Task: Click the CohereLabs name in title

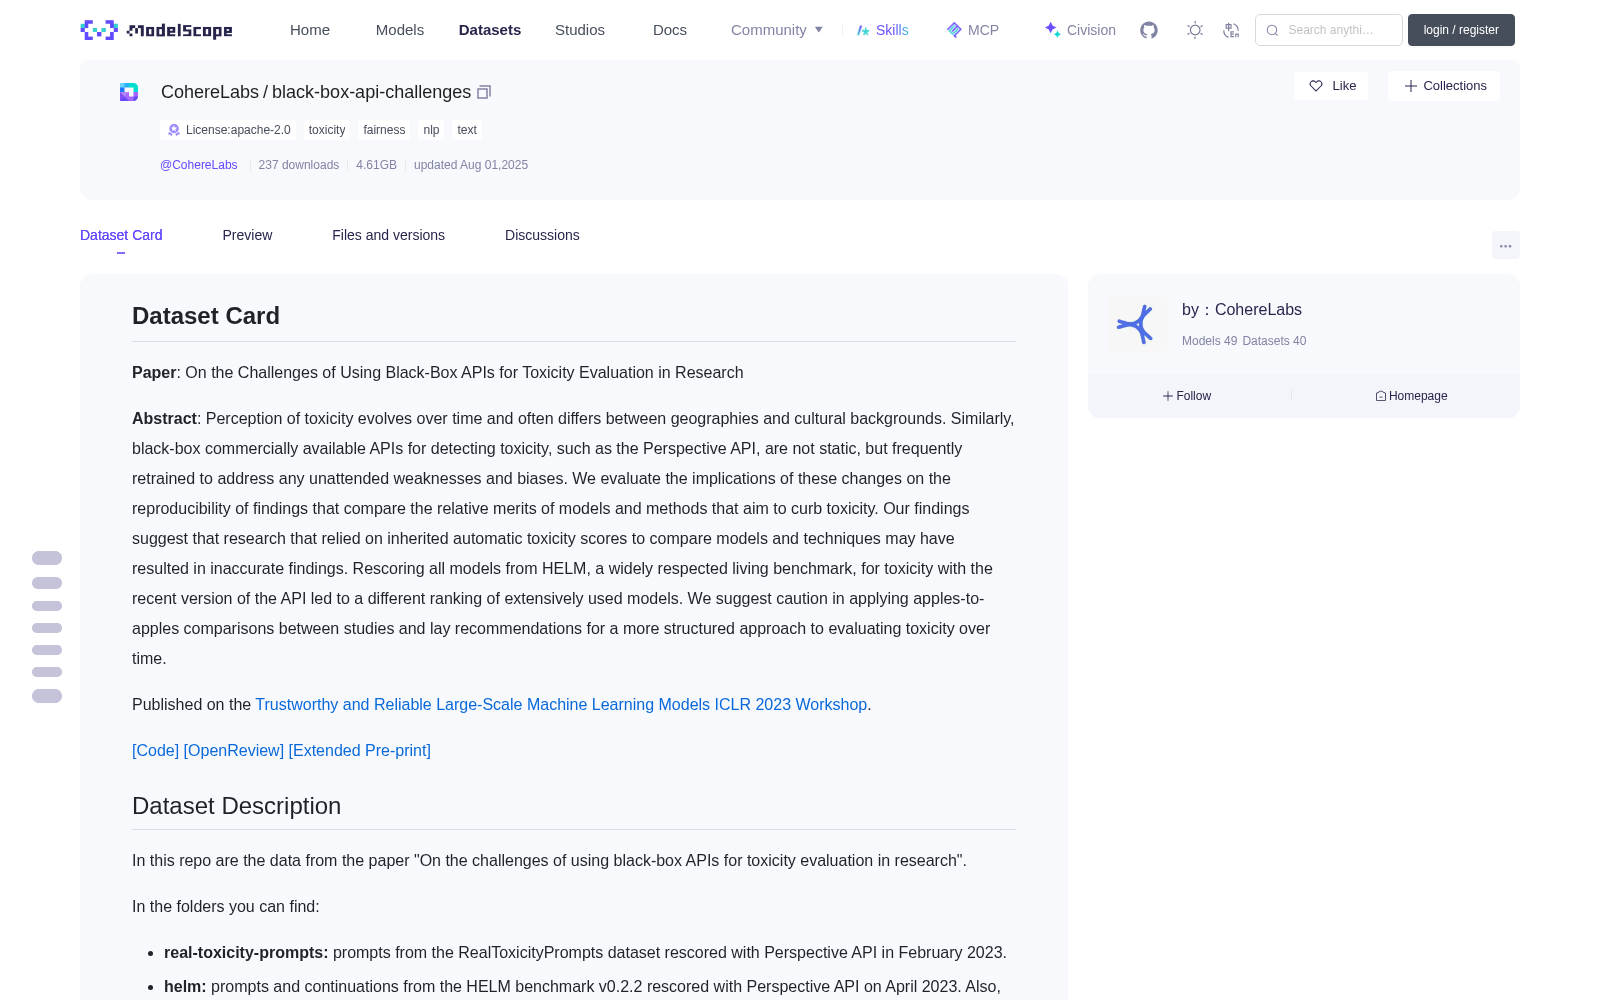Action: click(210, 92)
